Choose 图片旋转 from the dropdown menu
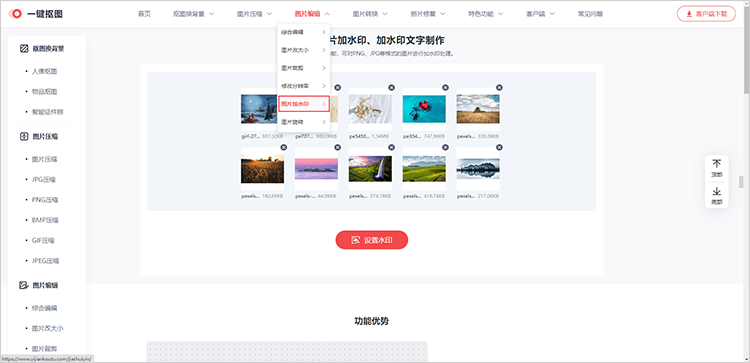The image size is (750, 363). pyautogui.click(x=304, y=122)
